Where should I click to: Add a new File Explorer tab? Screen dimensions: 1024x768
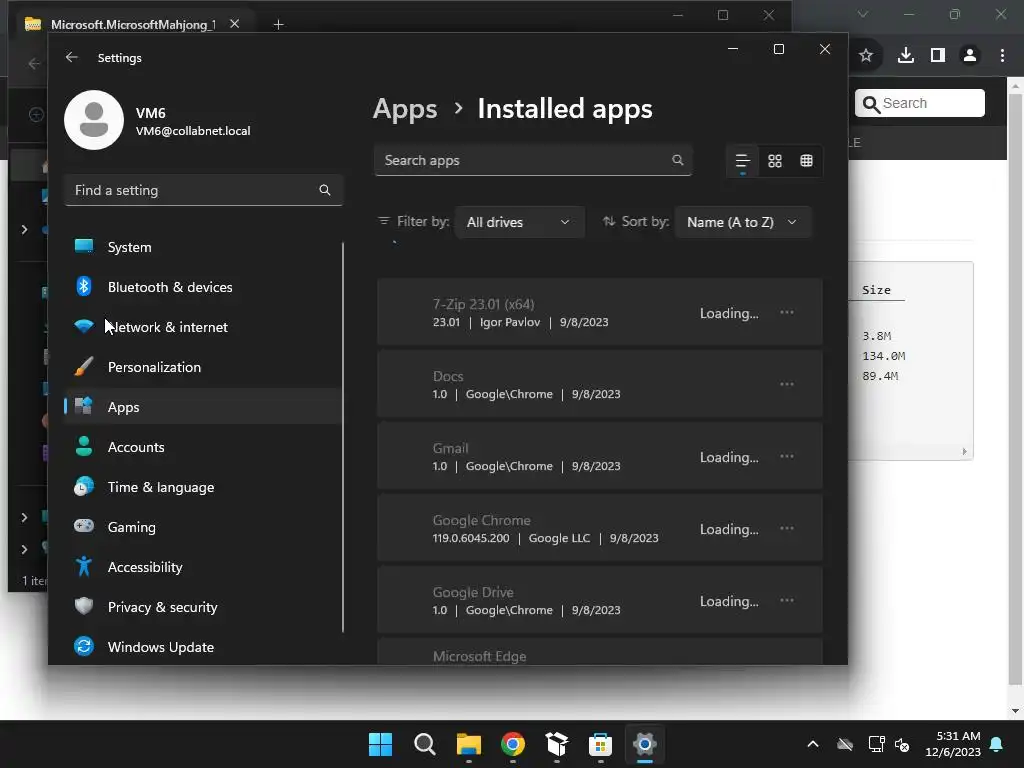pyautogui.click(x=278, y=24)
